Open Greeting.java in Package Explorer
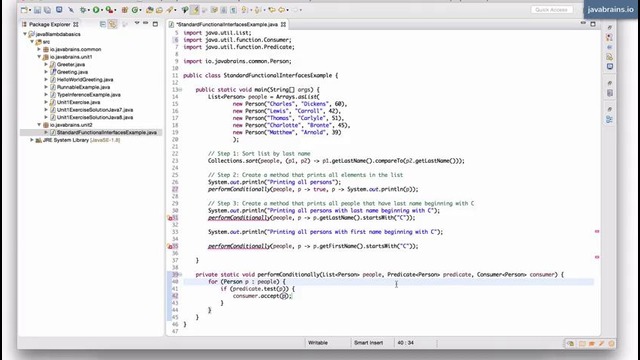The image size is (640, 360). coord(72,72)
